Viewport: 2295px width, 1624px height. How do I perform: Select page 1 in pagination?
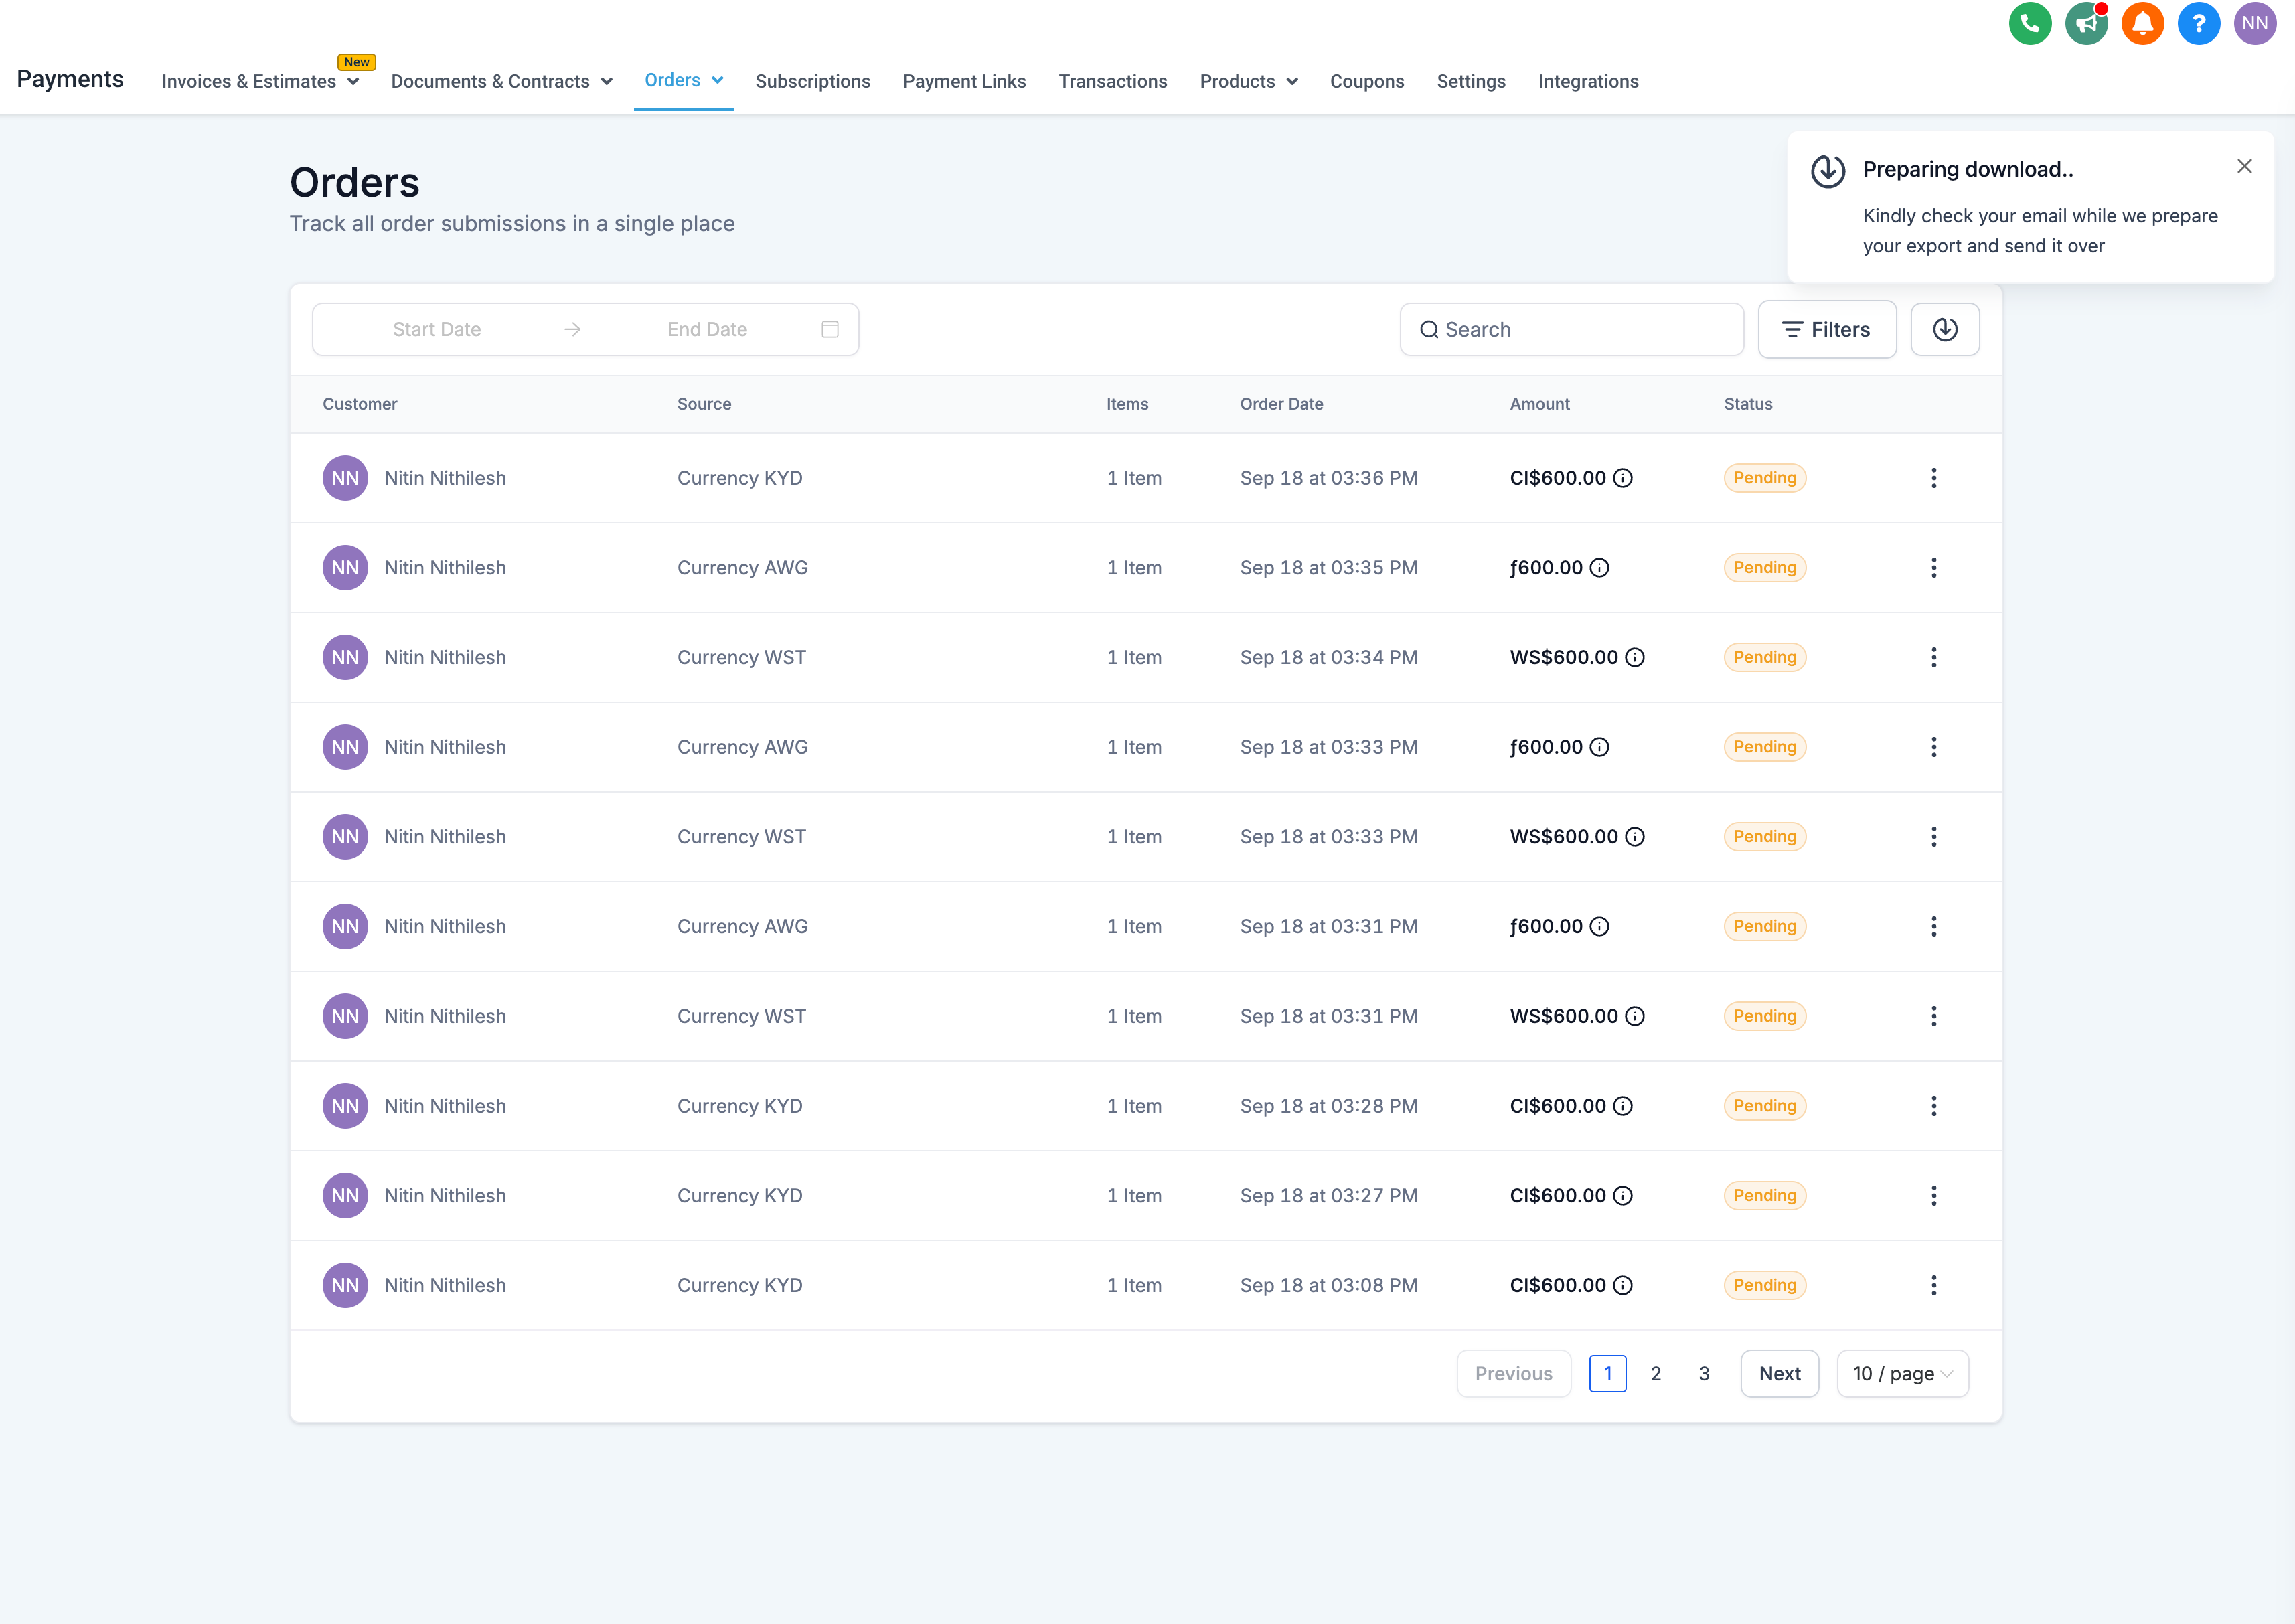1607,1374
